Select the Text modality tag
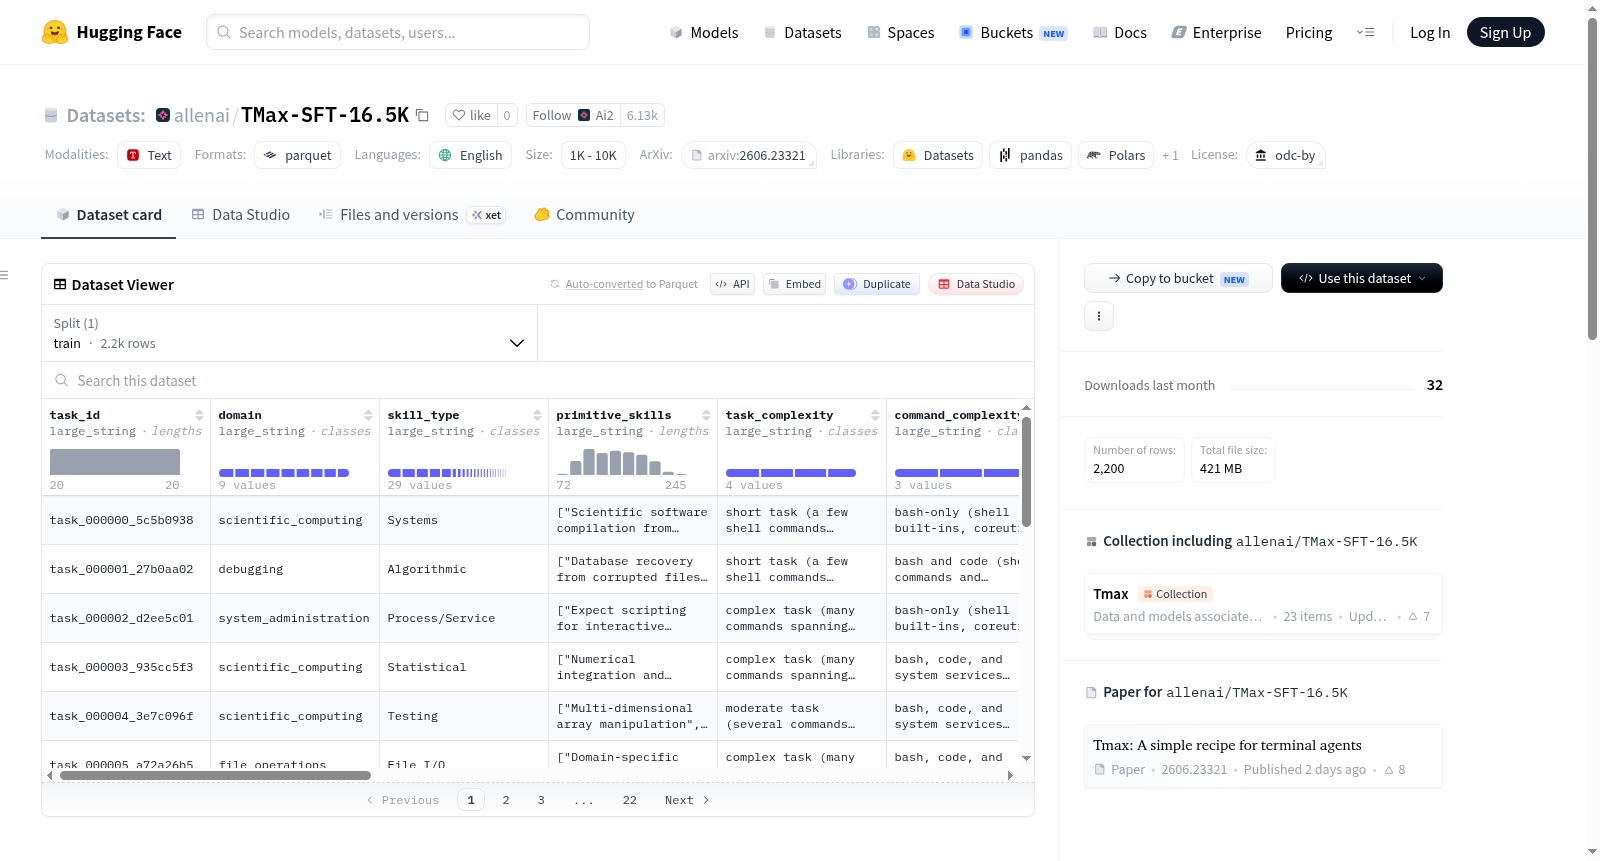This screenshot has height=861, width=1600. pos(149,155)
